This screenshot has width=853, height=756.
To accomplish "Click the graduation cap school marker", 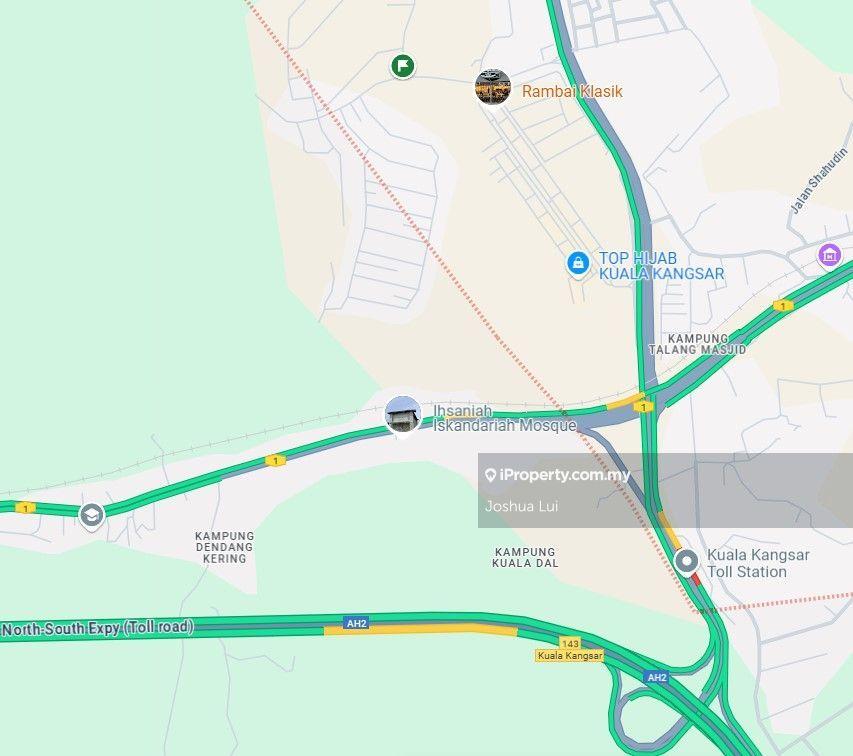I will click(x=91, y=515).
